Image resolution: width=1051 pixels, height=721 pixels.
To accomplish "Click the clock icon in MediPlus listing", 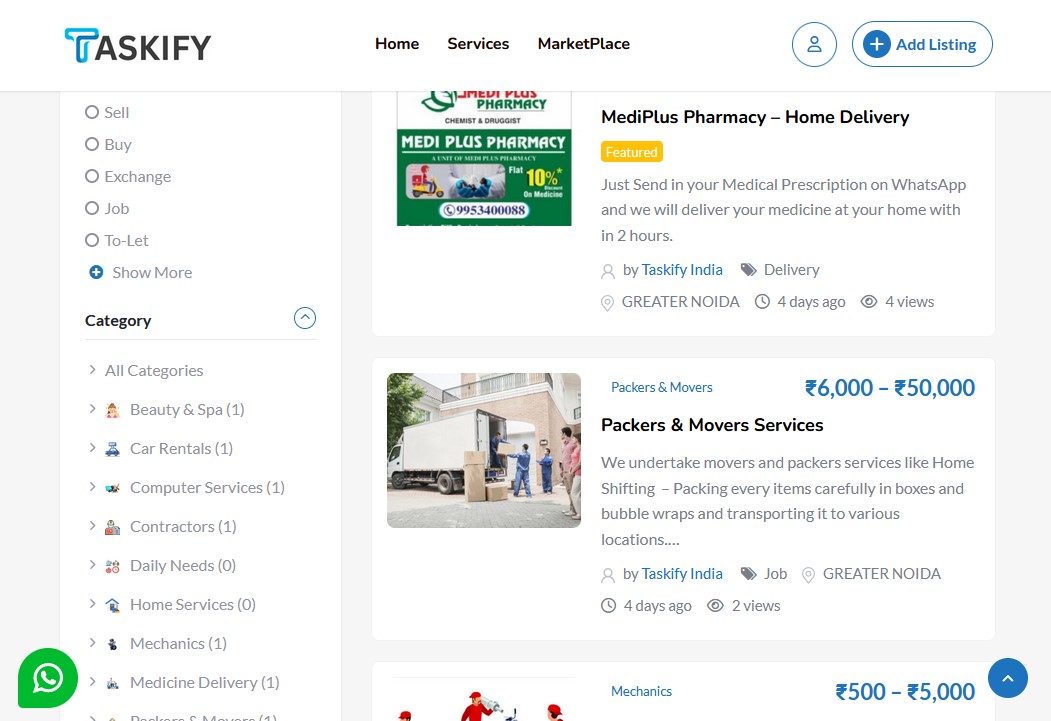I will click(x=762, y=302).
